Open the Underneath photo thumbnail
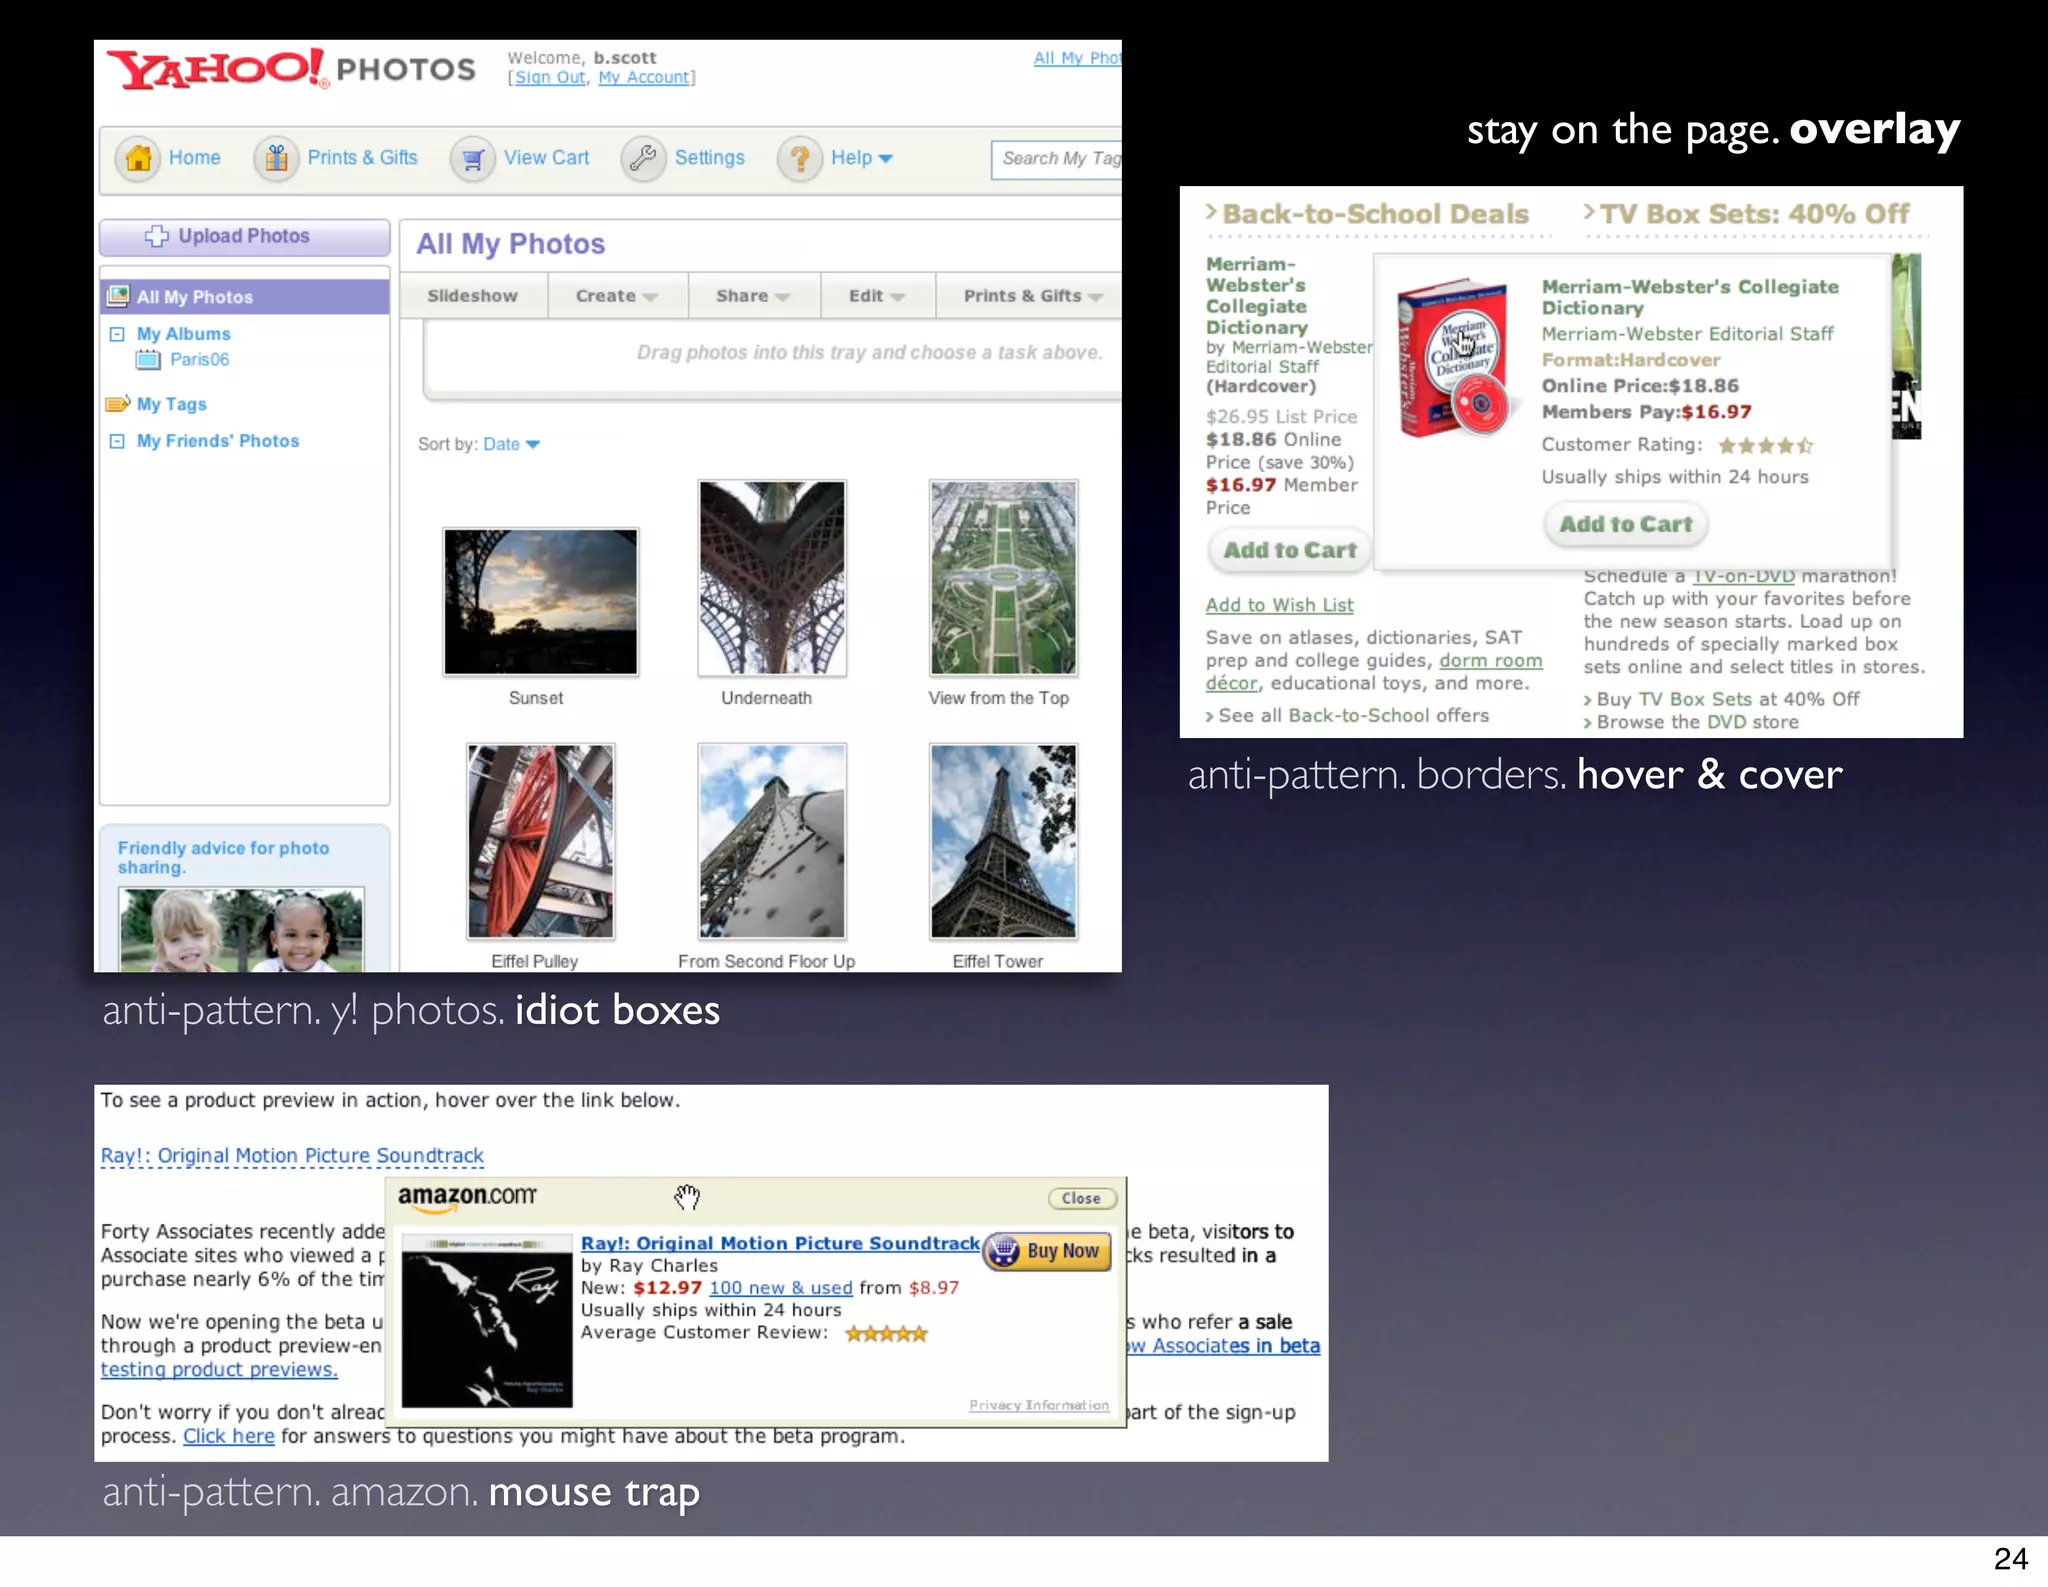Screen dimensions: 2048x1587 (x=772, y=578)
